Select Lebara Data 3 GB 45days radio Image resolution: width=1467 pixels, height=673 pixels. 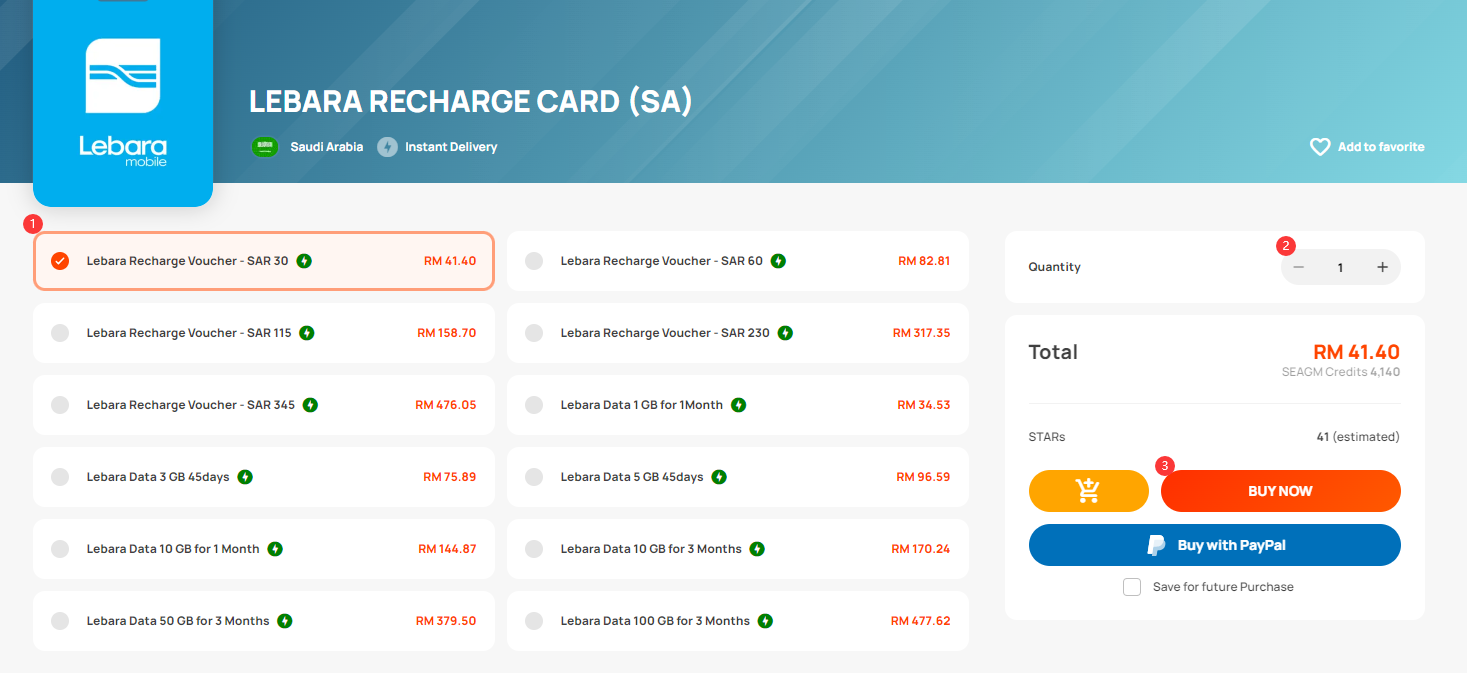(x=60, y=477)
